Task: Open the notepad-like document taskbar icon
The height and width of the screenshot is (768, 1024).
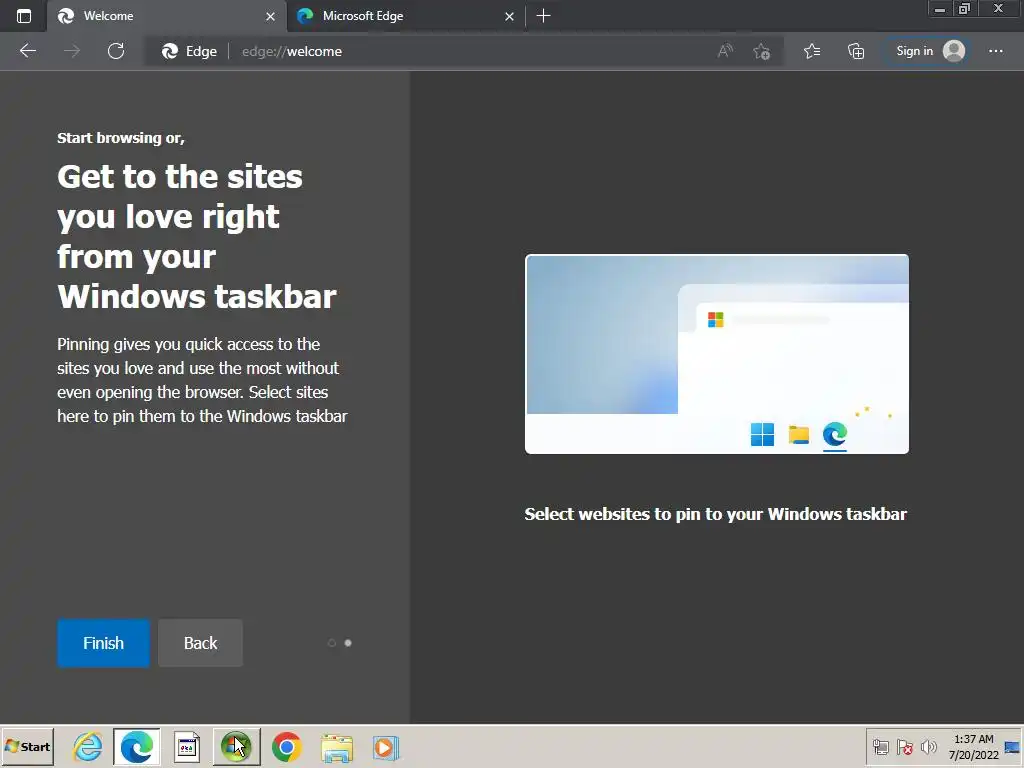Action: click(187, 746)
